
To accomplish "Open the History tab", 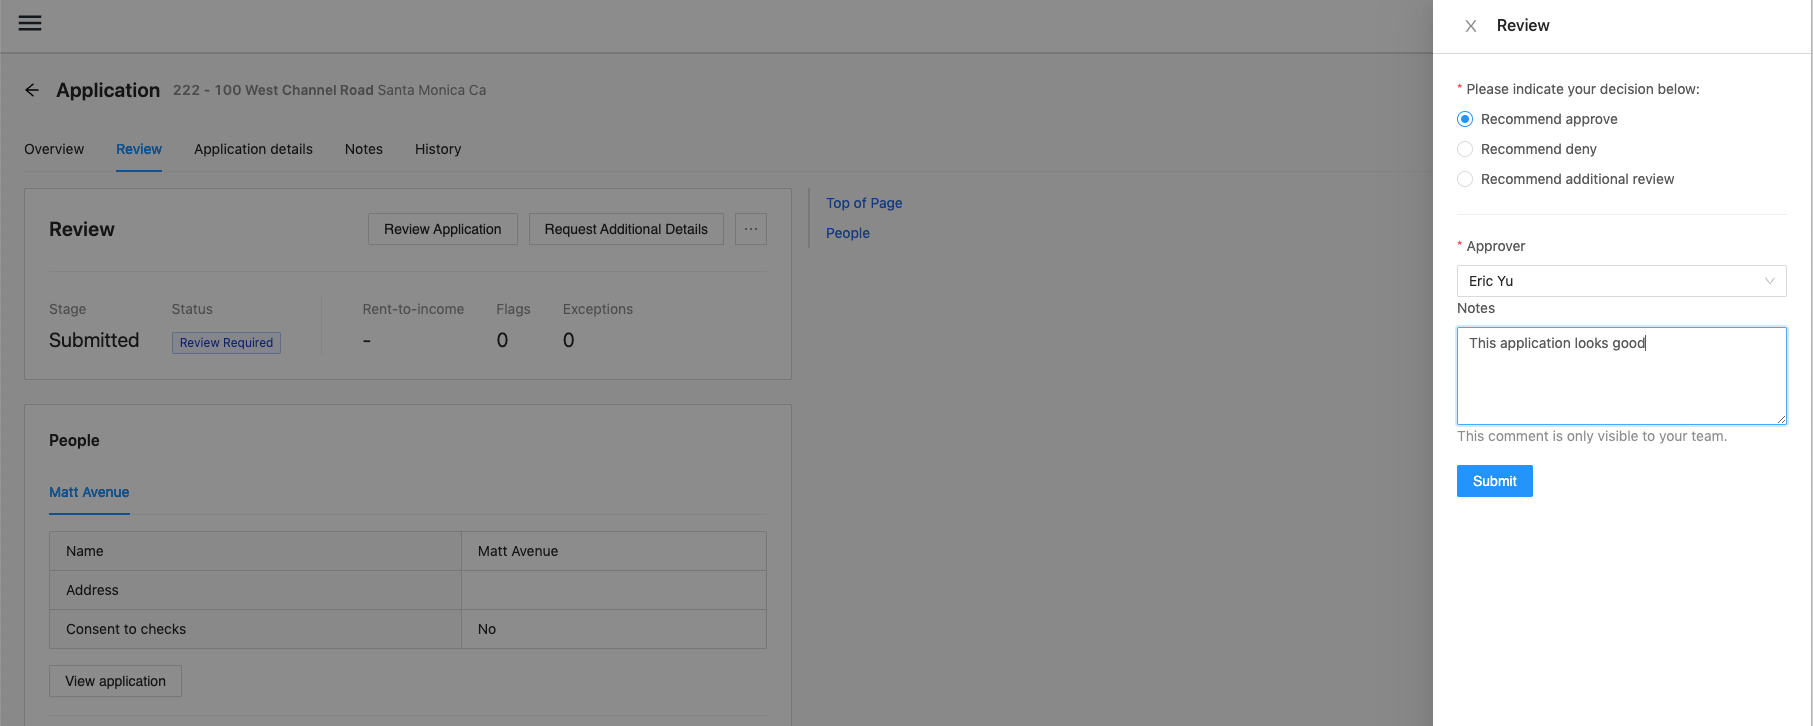I will click(x=438, y=149).
